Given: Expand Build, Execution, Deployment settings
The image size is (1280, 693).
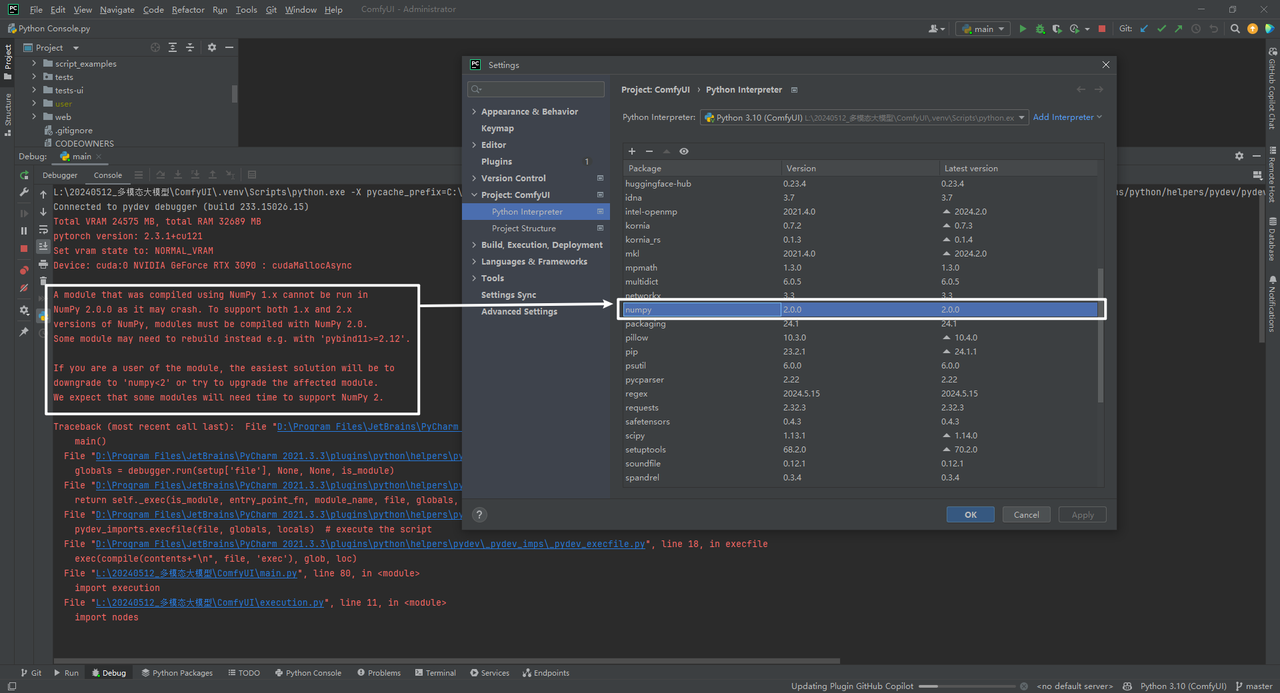Looking at the screenshot, I should point(474,245).
